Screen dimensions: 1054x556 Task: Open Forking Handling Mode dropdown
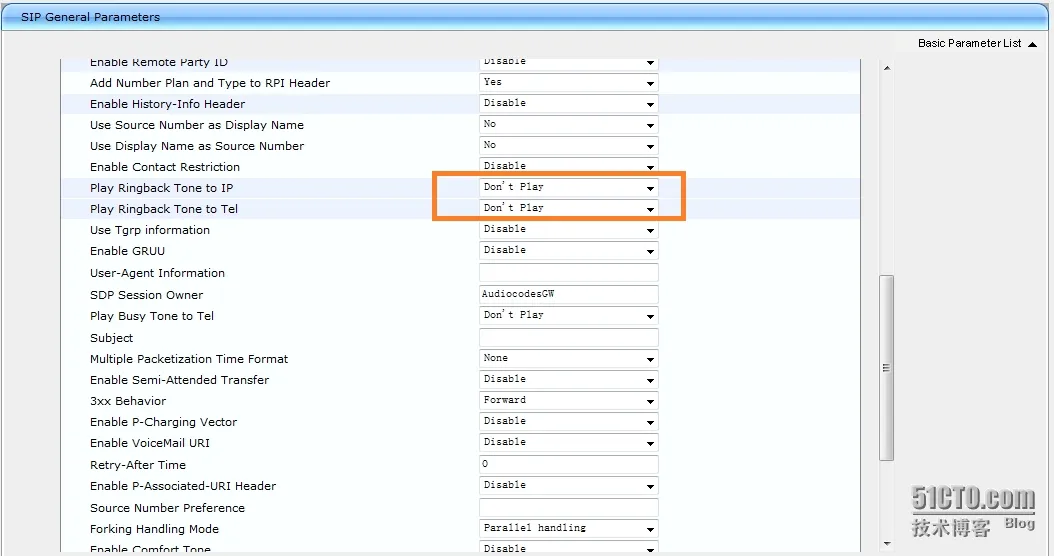click(569, 528)
